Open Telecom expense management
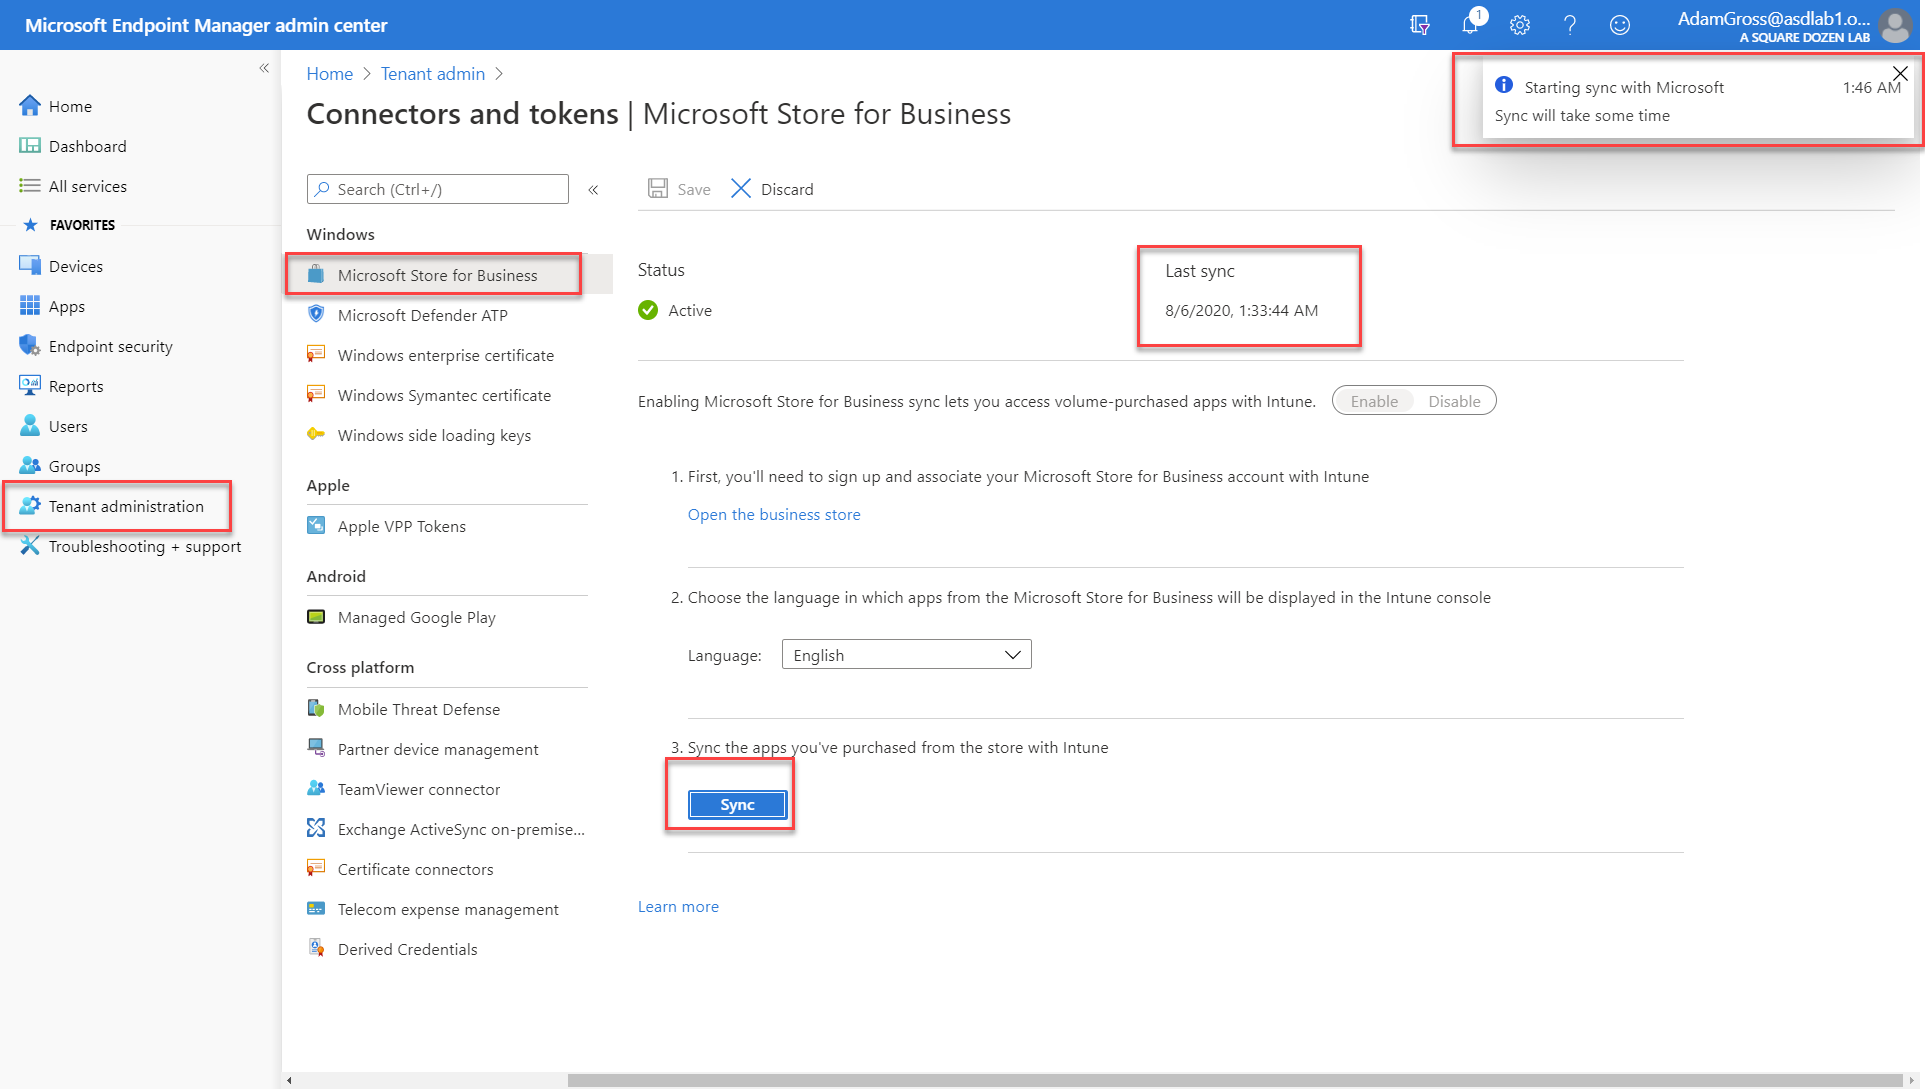 pyautogui.click(x=448, y=909)
